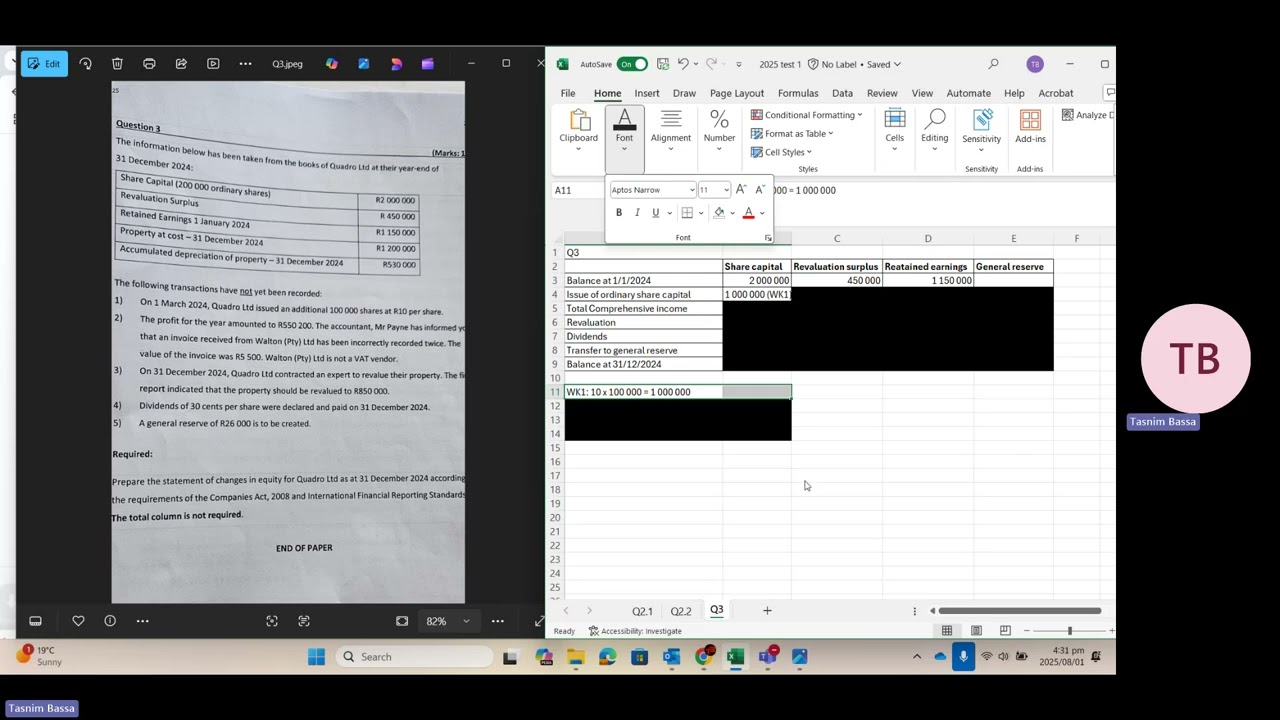
Task: Switch to the Q2.1 sheet tab
Action: click(642, 611)
